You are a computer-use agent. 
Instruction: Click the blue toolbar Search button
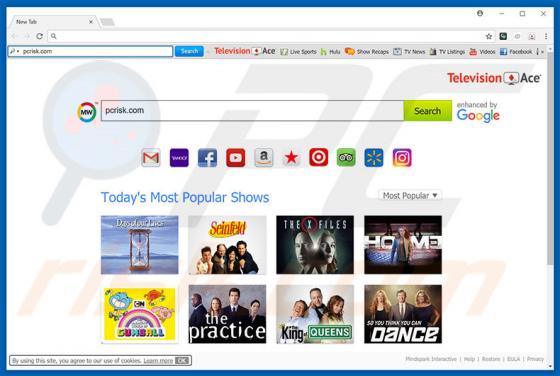coord(189,51)
